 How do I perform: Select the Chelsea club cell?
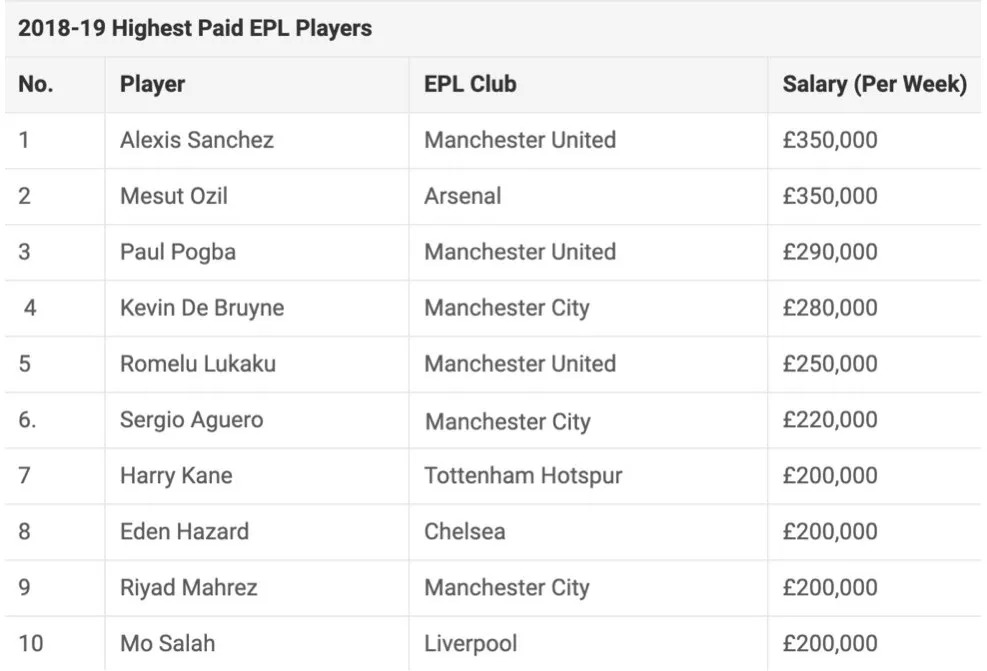pos(464,532)
